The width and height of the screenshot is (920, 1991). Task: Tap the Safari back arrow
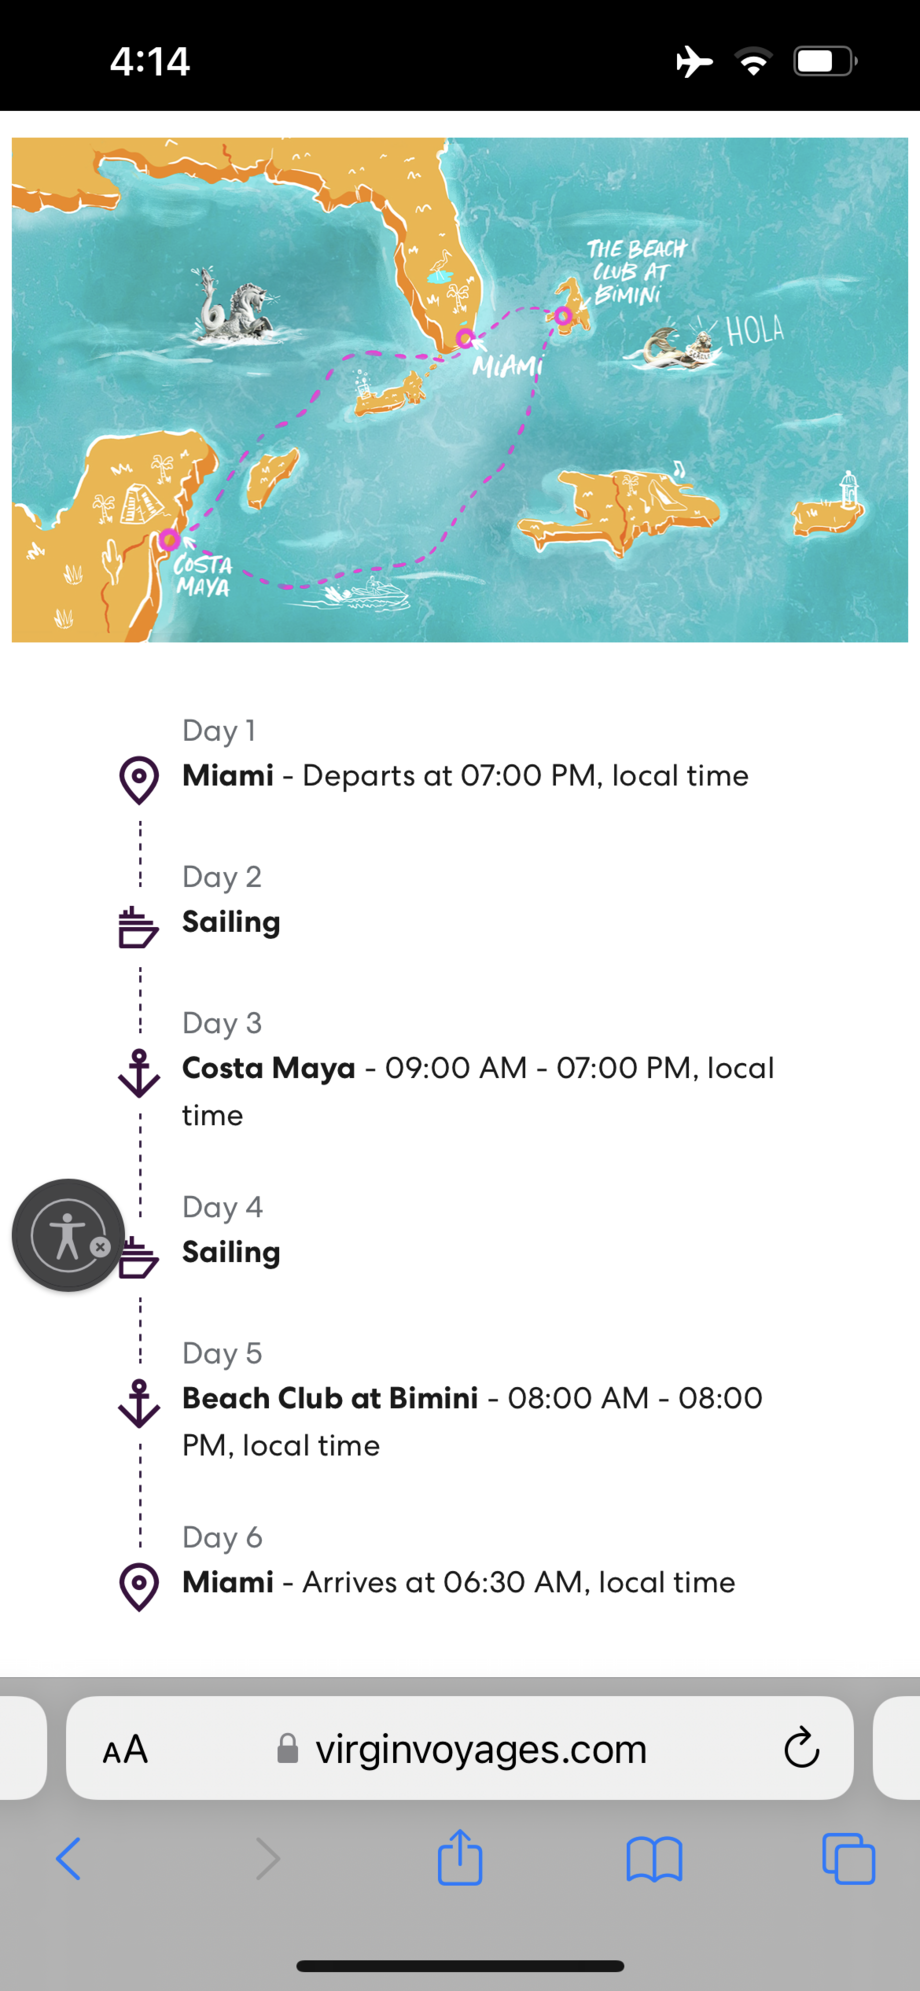(68, 1859)
